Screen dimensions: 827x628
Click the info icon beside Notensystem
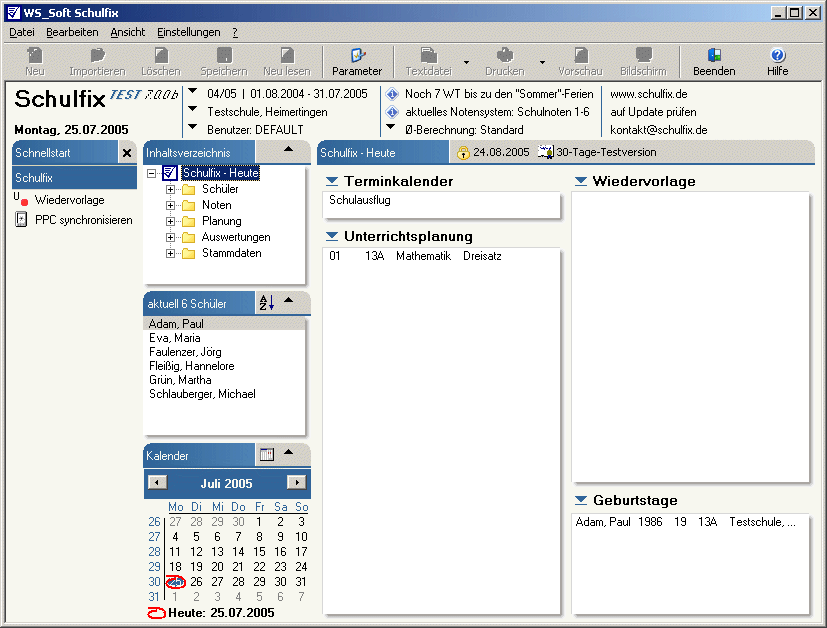(392, 112)
